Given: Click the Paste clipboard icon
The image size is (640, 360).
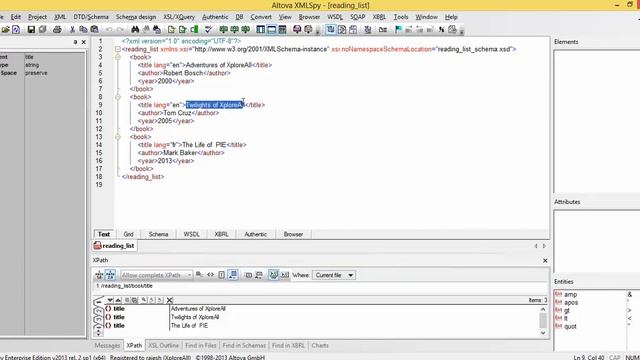Looking at the screenshot, I should 94,29.
